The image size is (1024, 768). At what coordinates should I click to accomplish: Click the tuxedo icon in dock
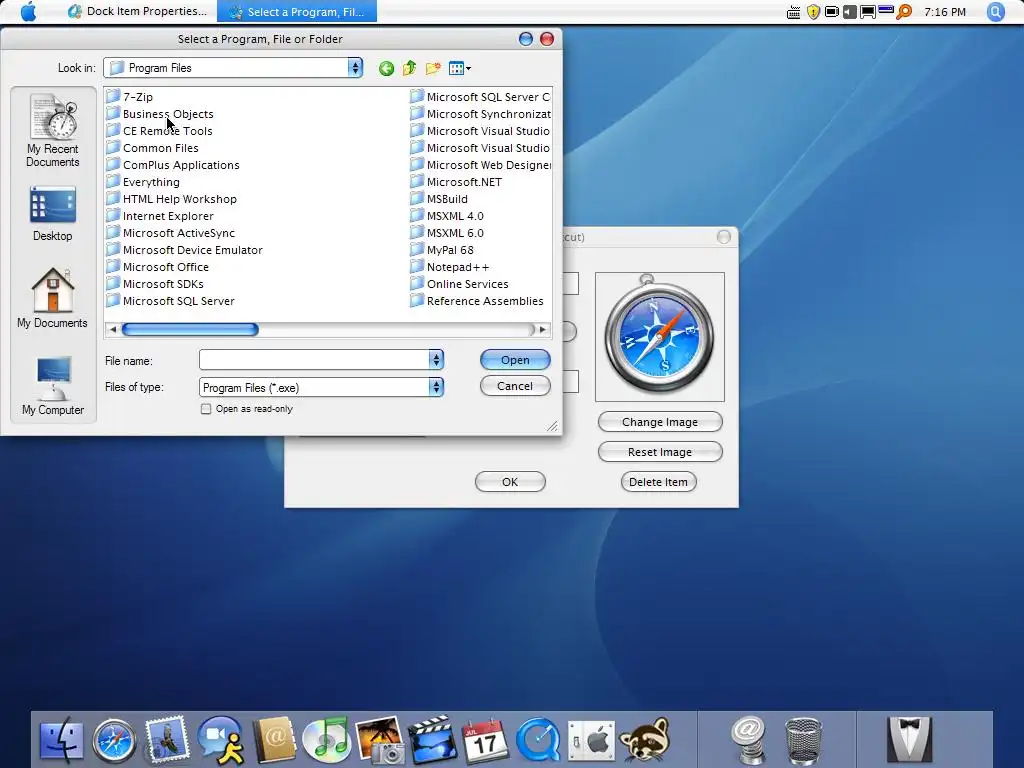pyautogui.click(x=909, y=740)
